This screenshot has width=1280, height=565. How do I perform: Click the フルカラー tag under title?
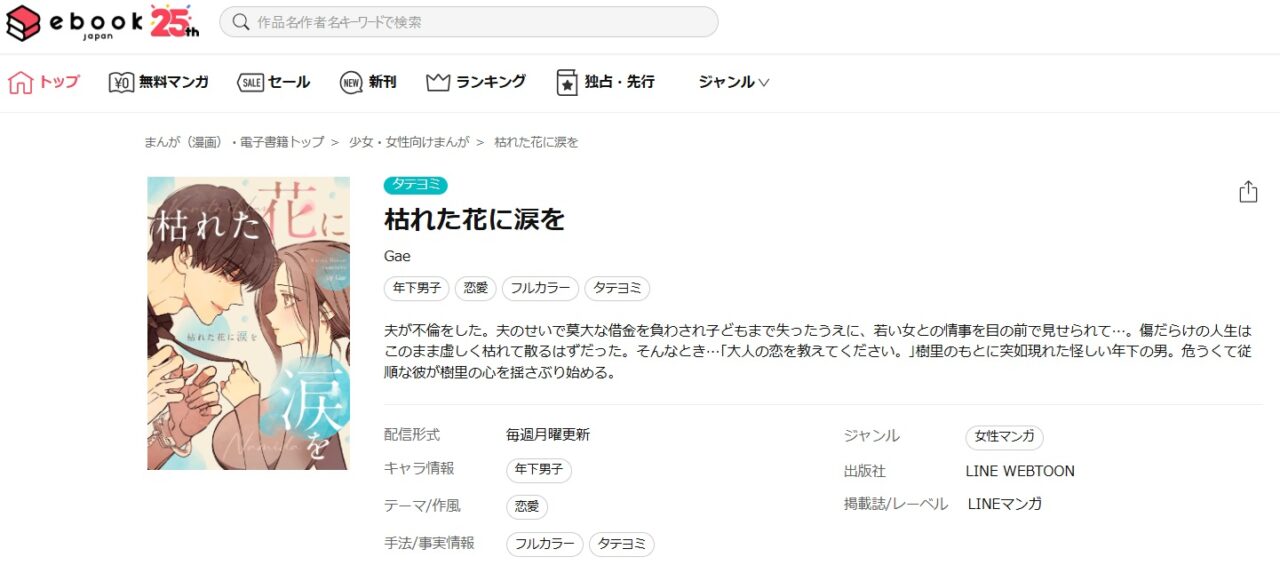coord(540,289)
